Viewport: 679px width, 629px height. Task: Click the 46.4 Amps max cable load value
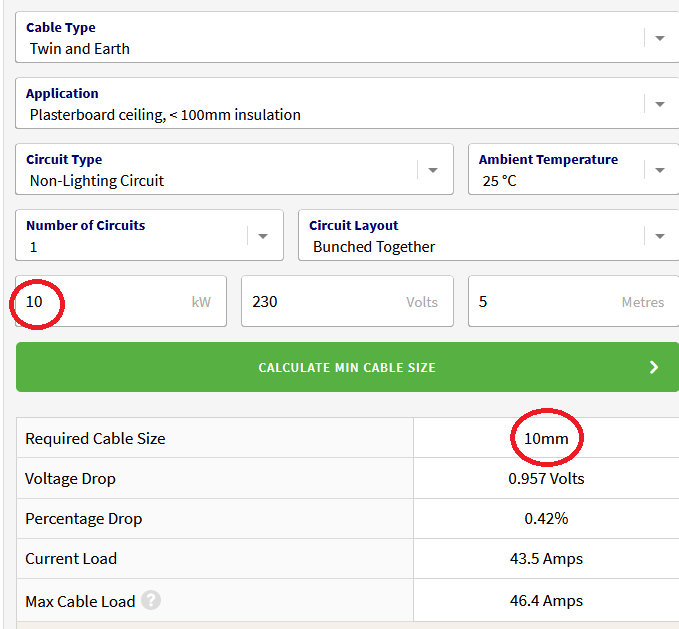click(x=546, y=601)
